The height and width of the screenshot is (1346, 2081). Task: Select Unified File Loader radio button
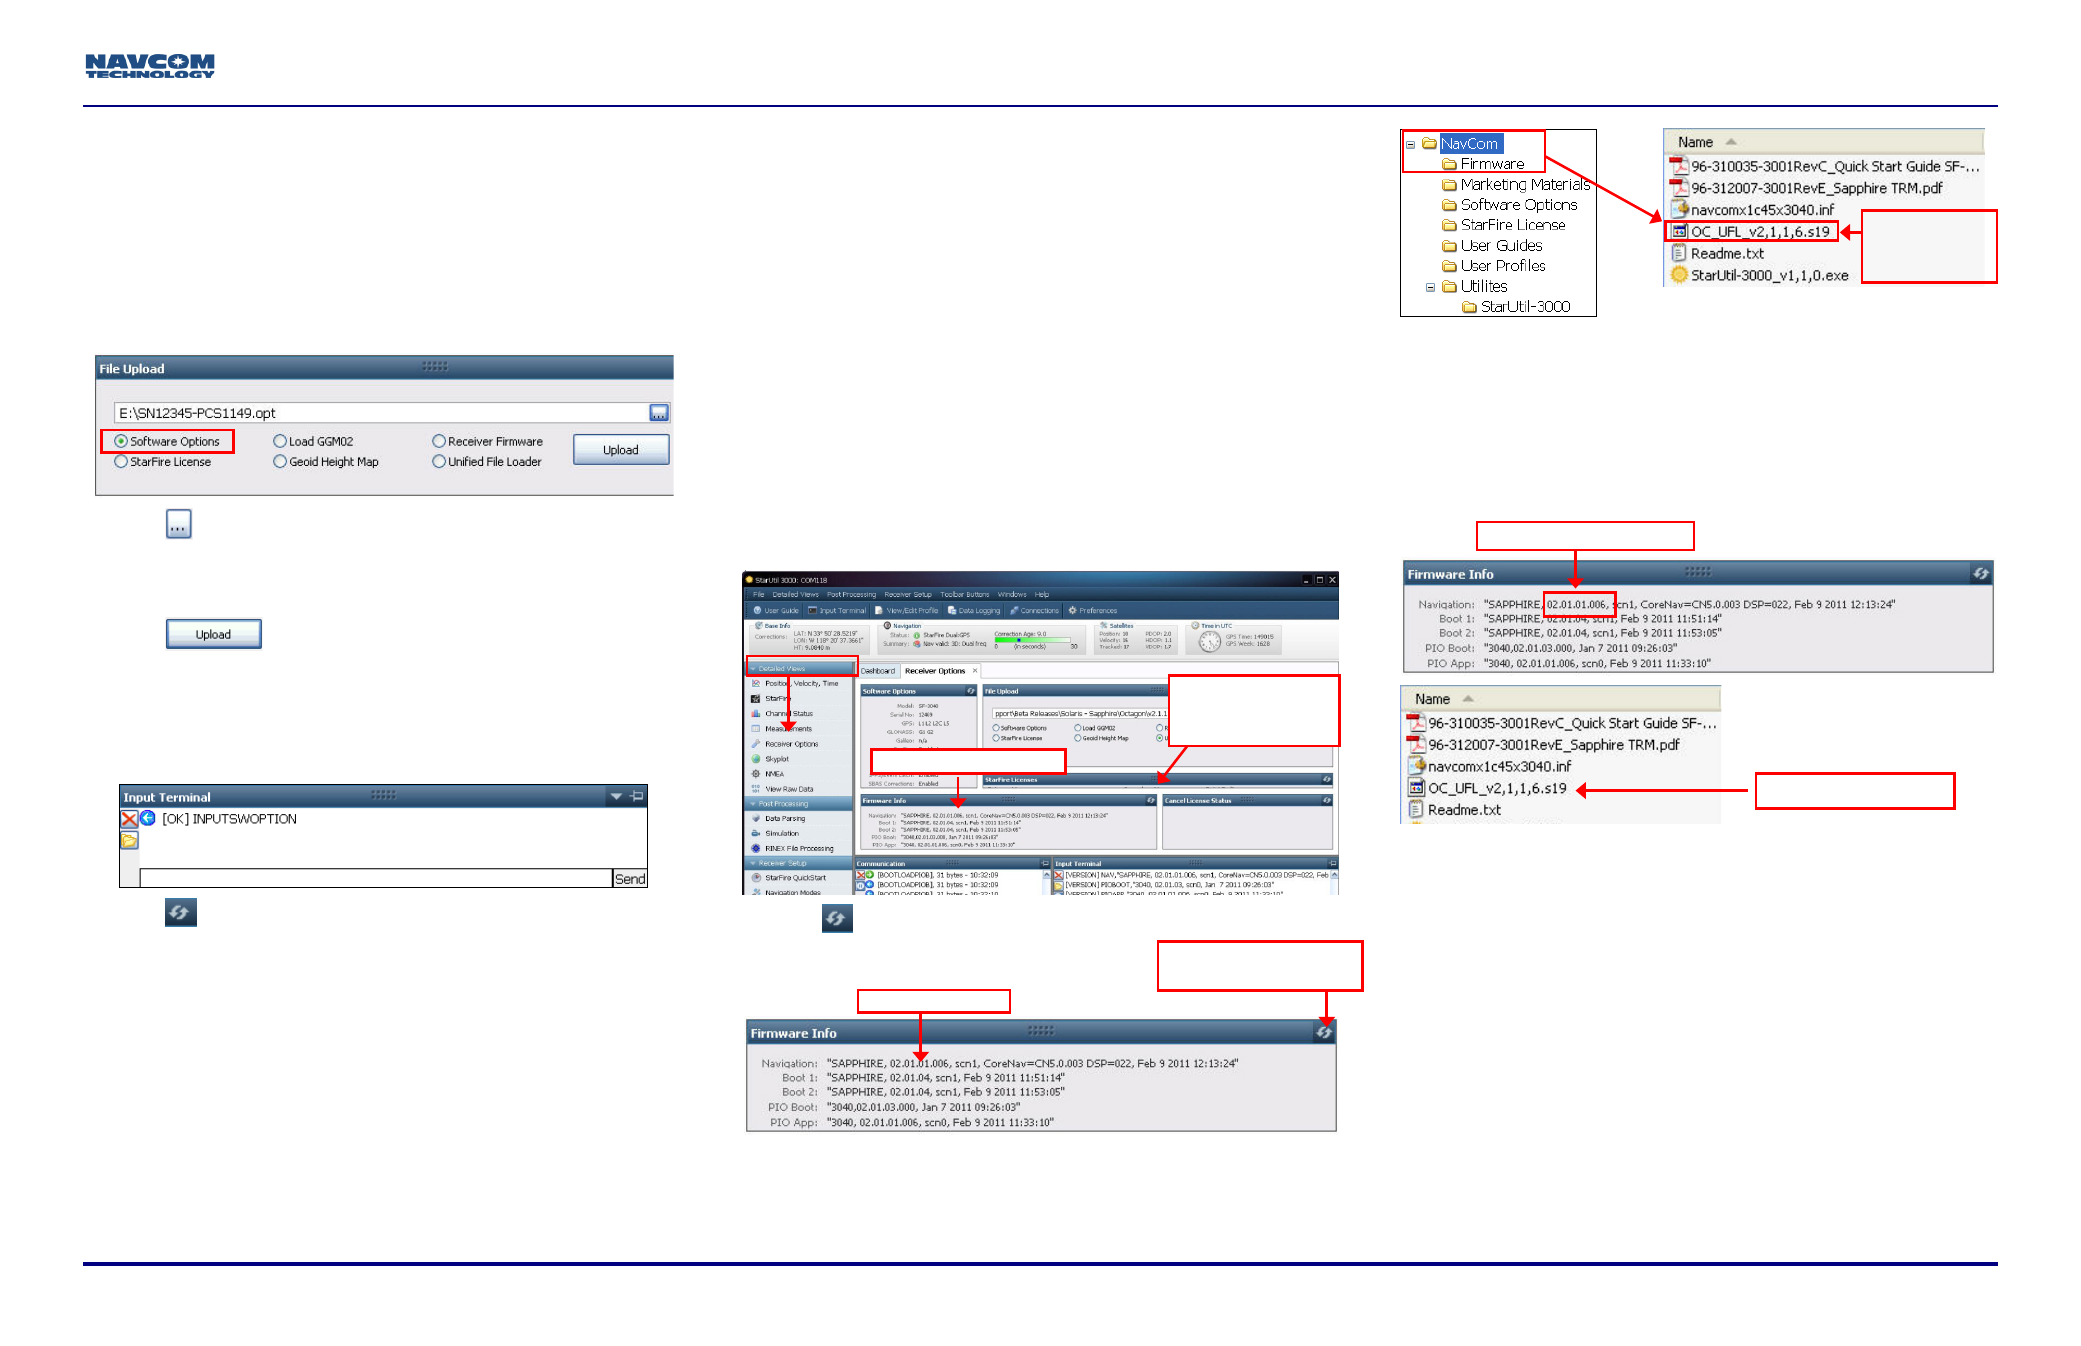pyautogui.click(x=488, y=462)
